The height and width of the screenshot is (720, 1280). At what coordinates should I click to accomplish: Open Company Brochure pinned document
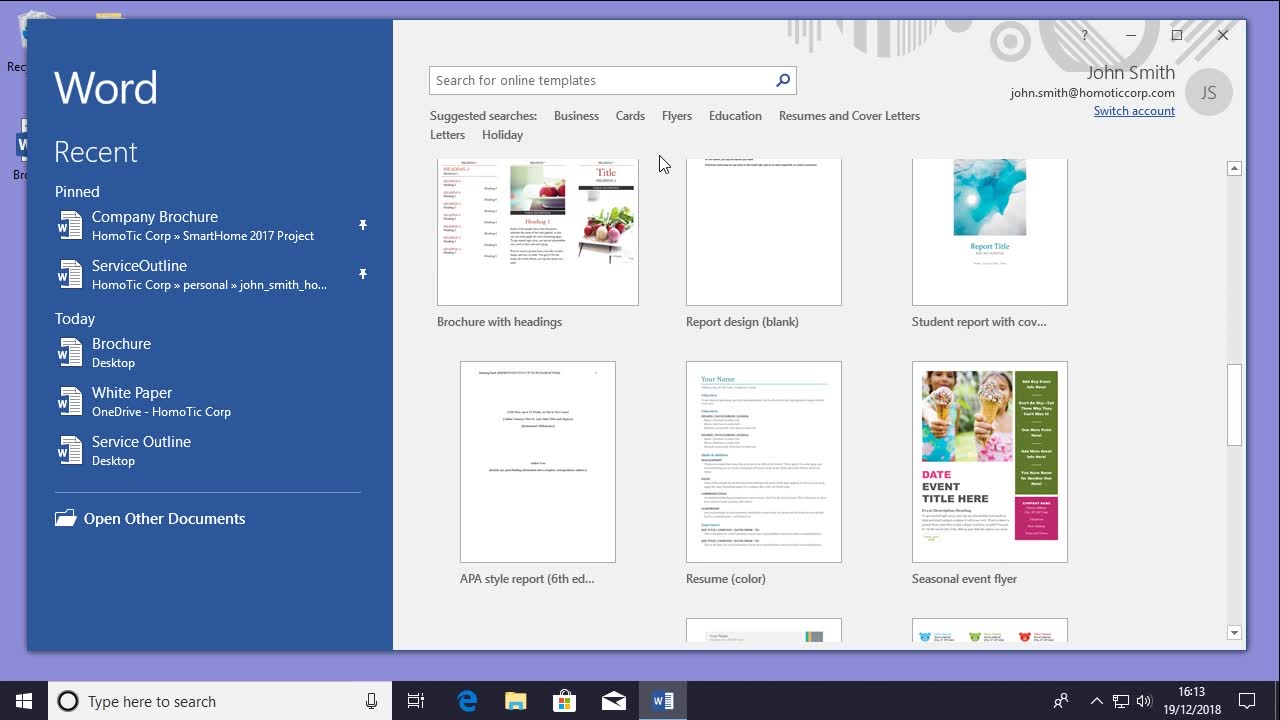[x=212, y=226]
